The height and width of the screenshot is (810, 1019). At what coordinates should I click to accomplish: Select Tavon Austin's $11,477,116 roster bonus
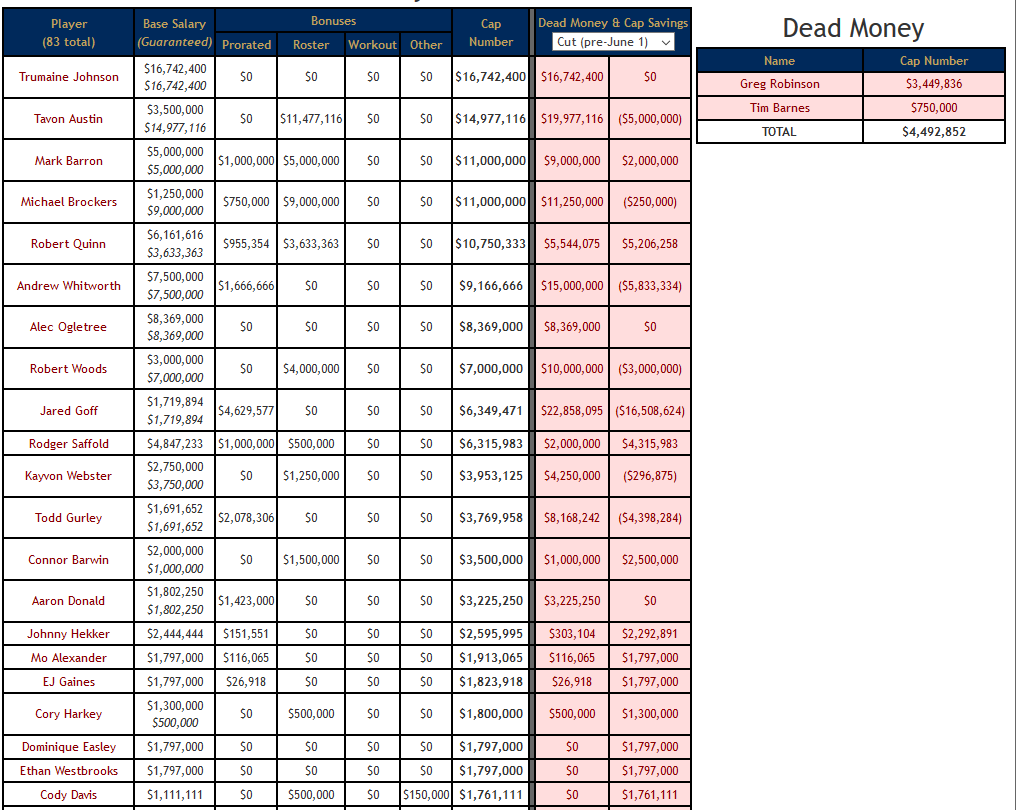point(311,119)
